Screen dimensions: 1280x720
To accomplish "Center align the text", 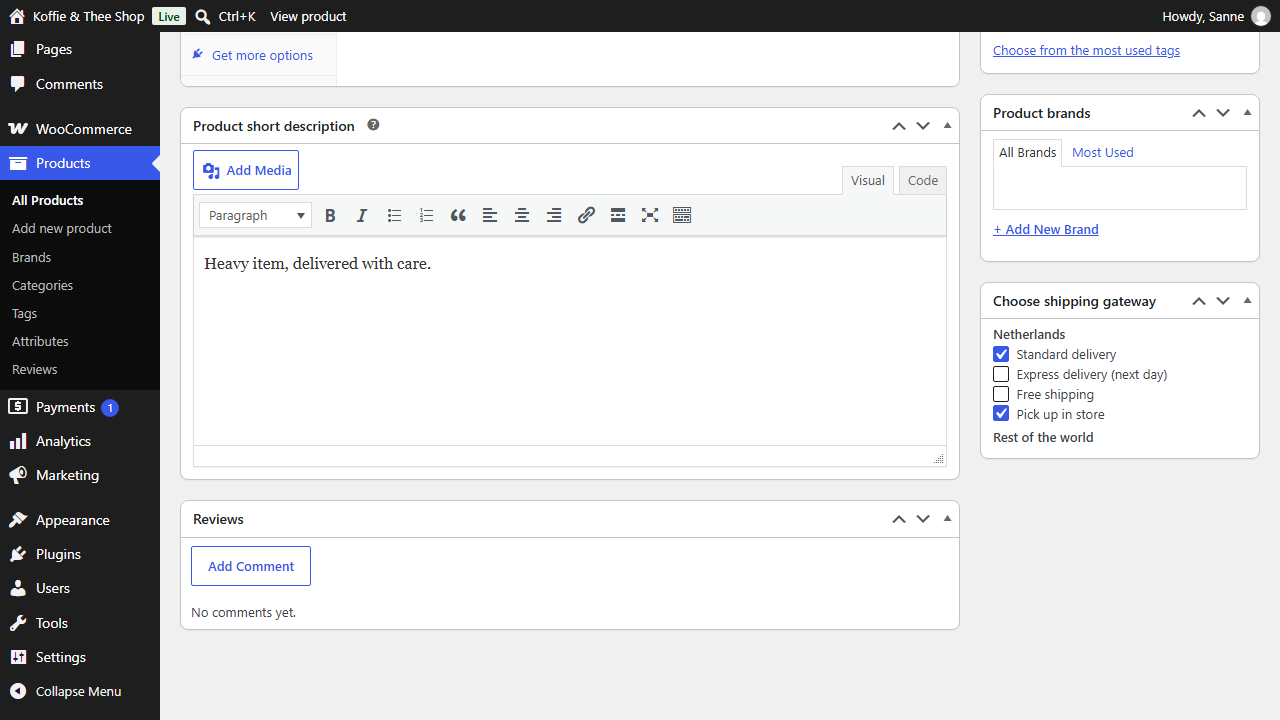I will click(522, 215).
